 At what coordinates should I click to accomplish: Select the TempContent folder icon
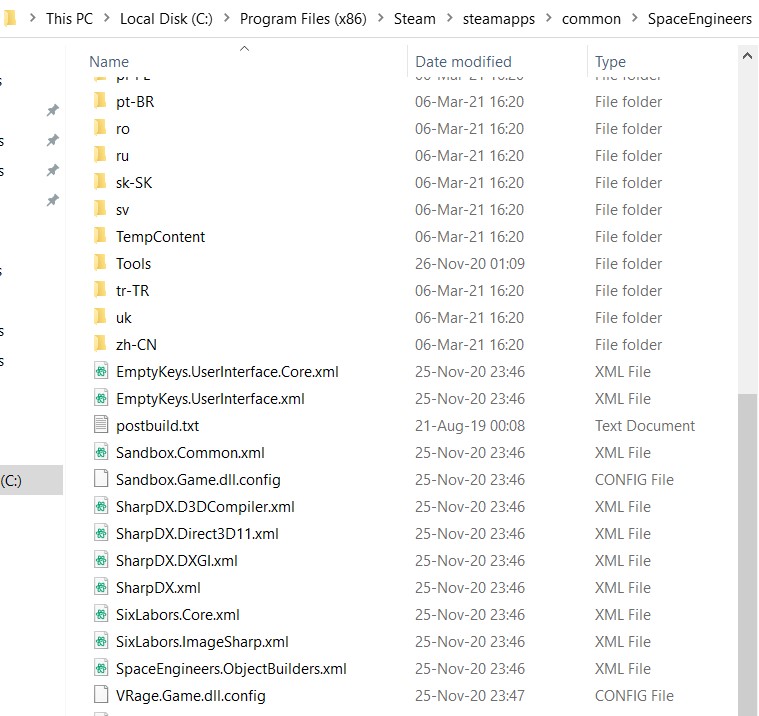click(x=100, y=237)
